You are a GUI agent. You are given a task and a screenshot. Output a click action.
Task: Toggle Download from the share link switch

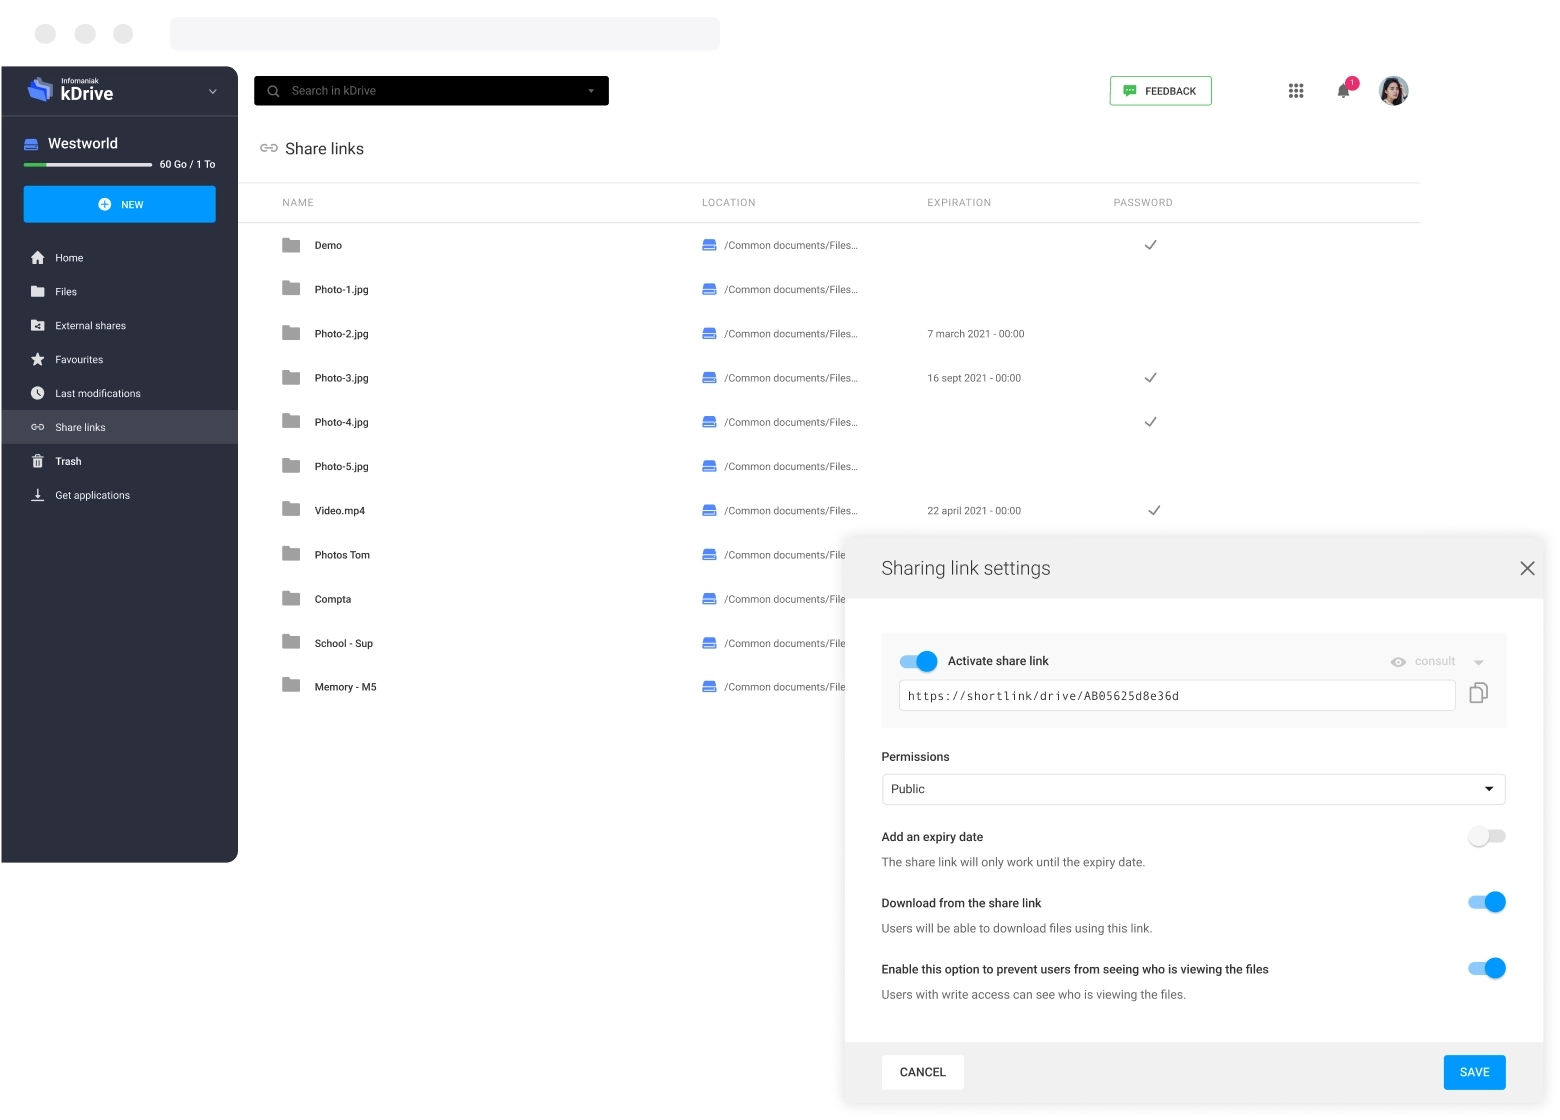(x=1486, y=902)
